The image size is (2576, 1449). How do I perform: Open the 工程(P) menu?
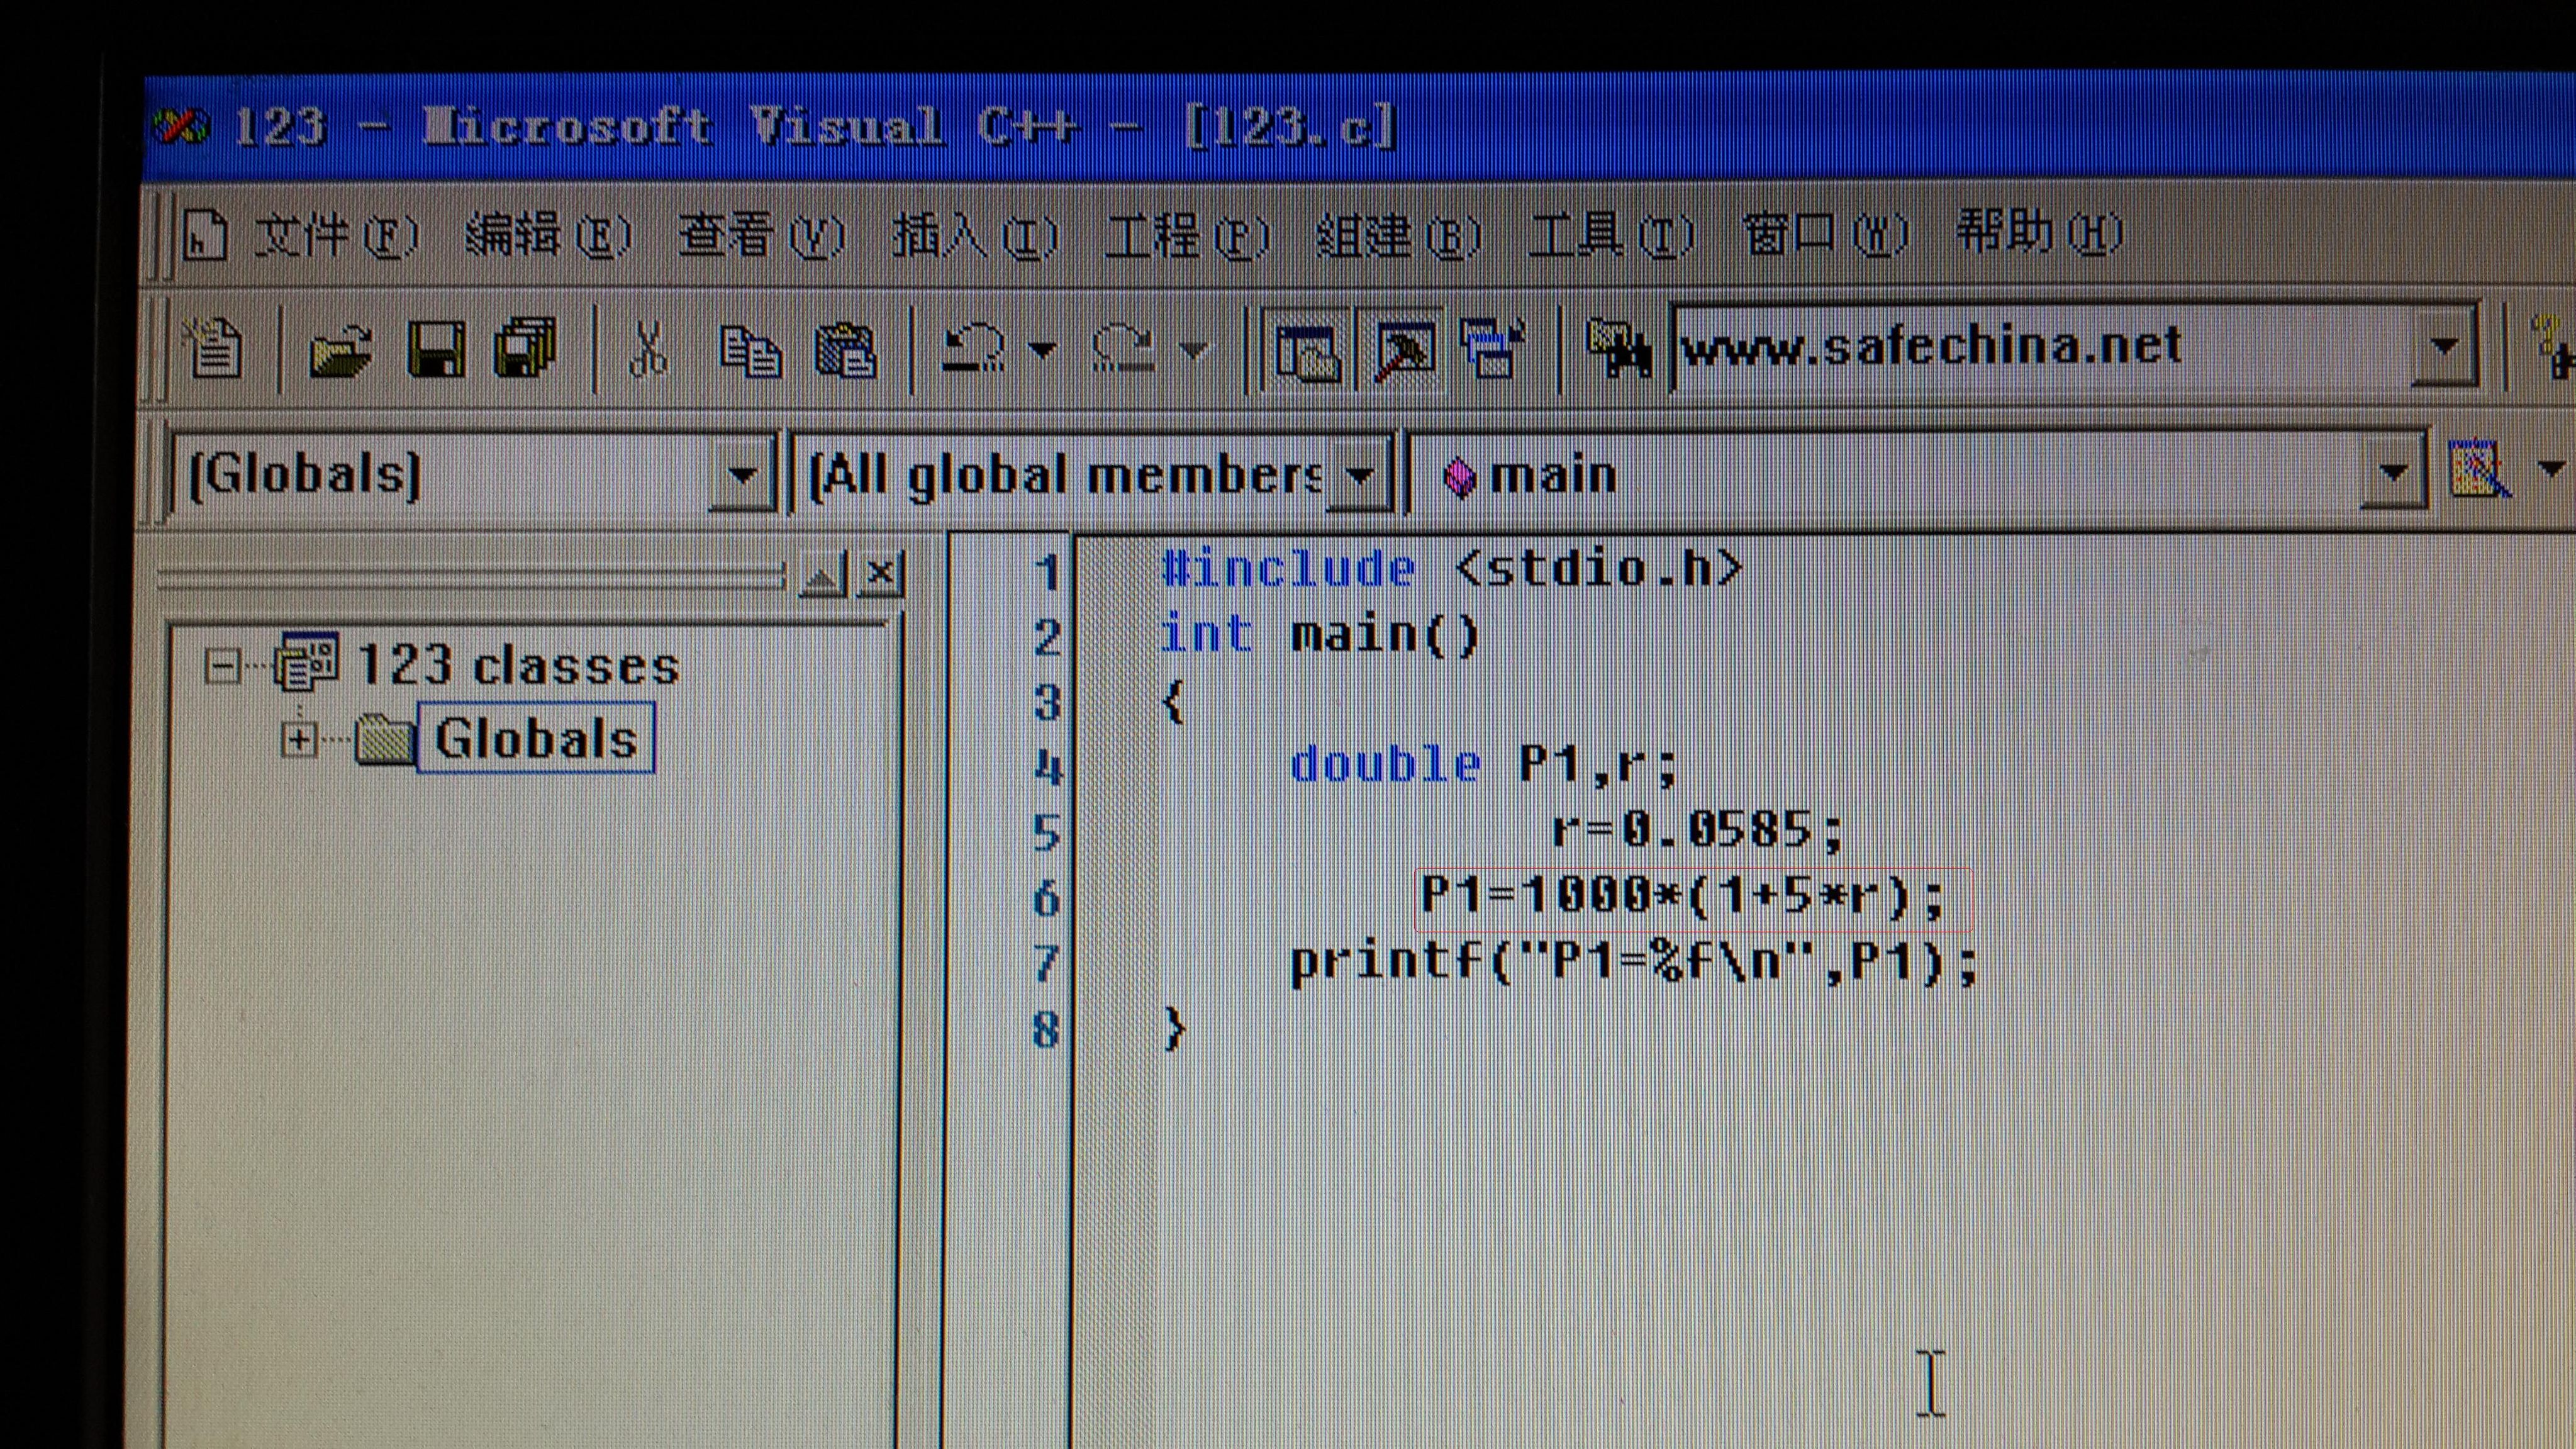(1187, 237)
